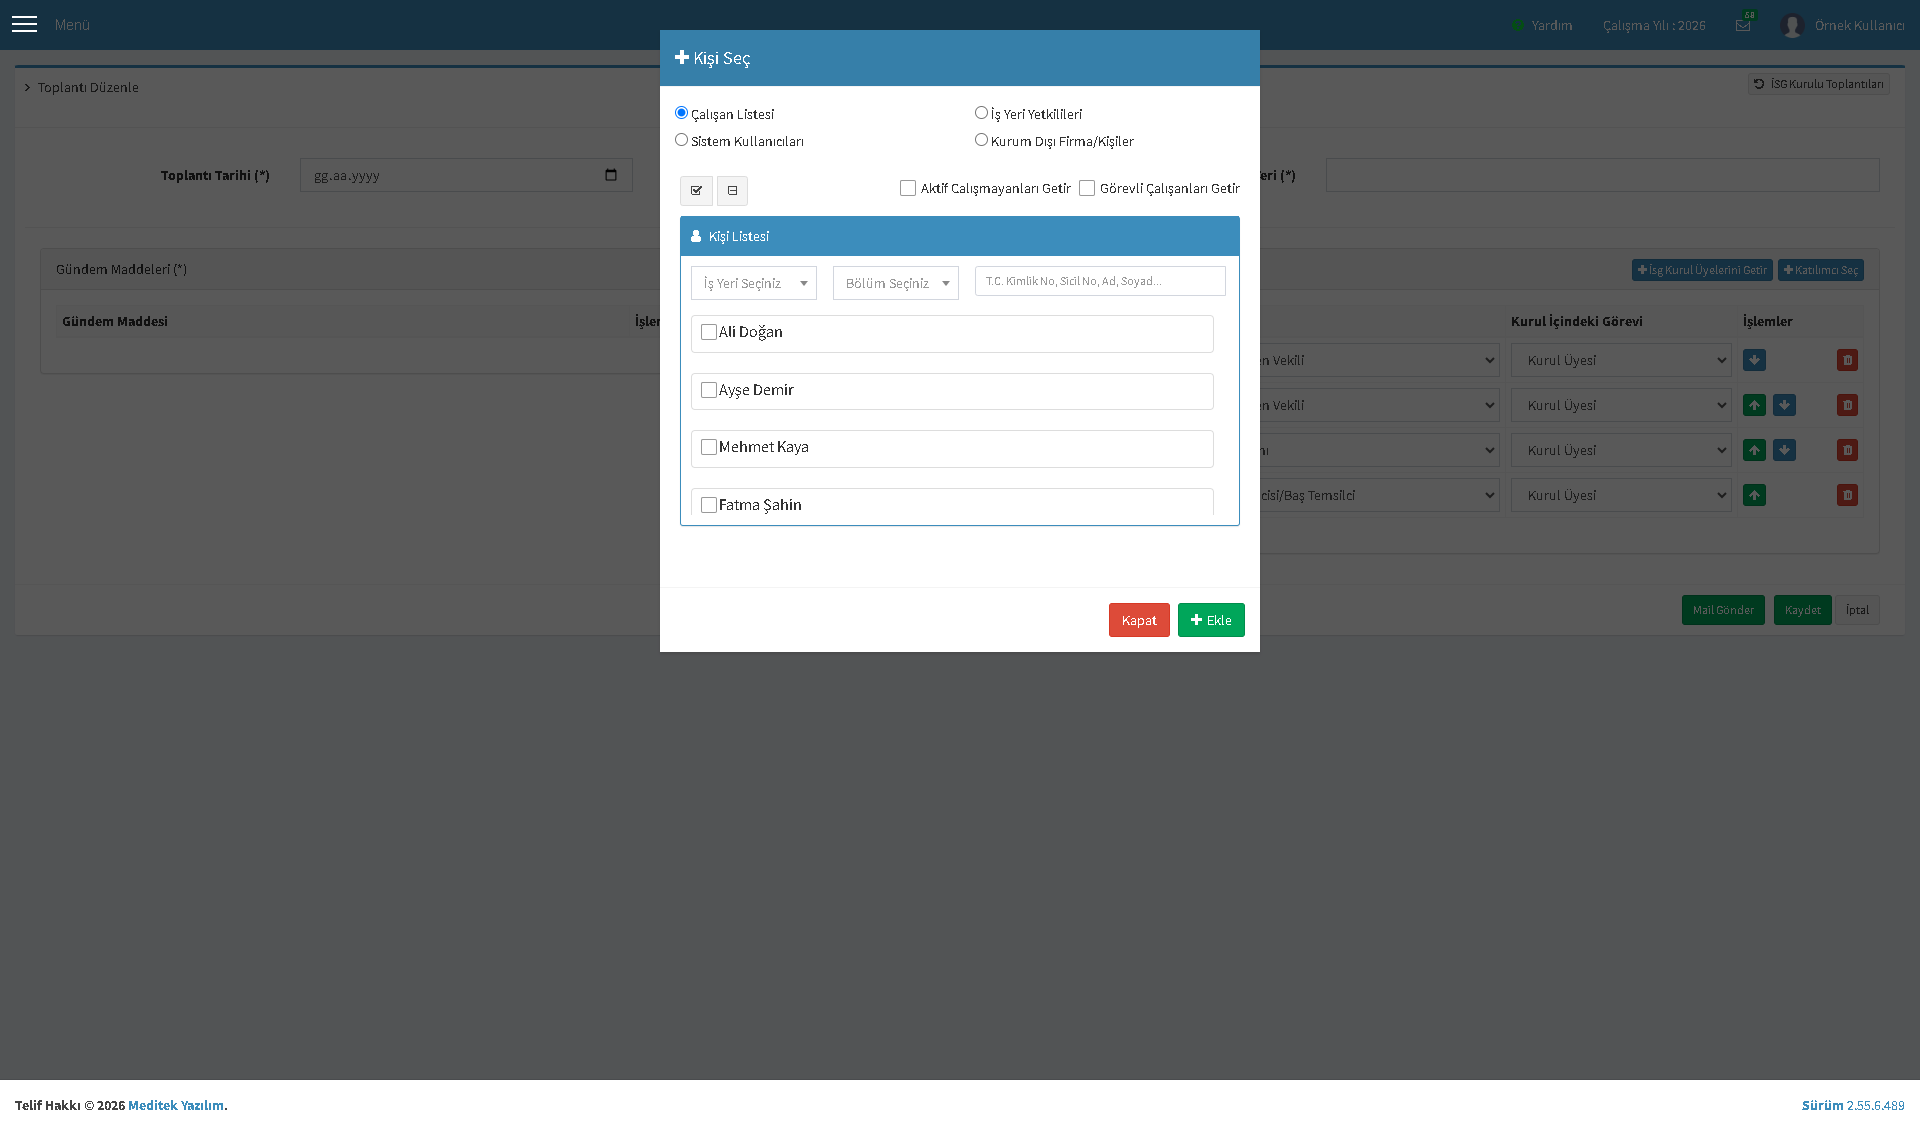Move up the Baş Temsilci row
The height and width of the screenshot is (1130, 1920).
(1754, 495)
